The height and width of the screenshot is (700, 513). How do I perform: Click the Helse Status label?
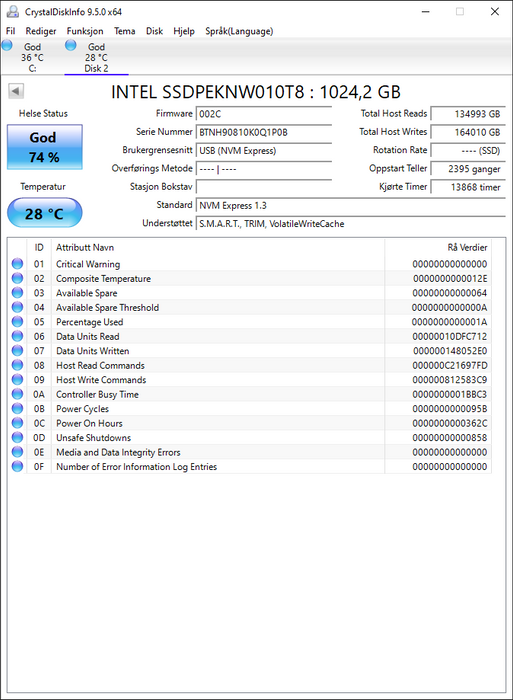(x=43, y=113)
